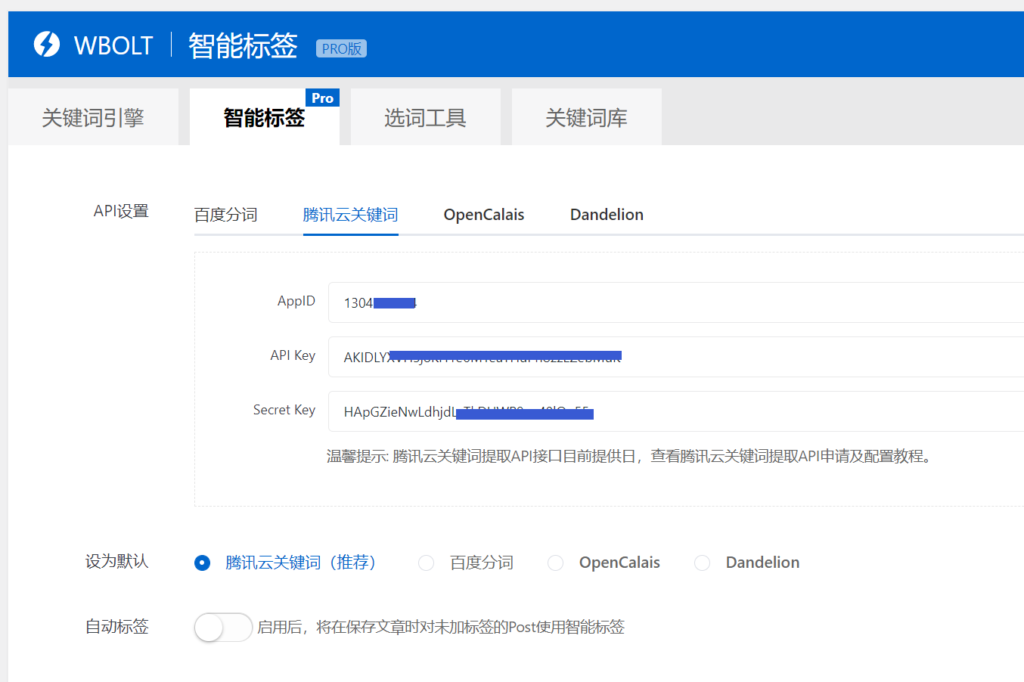Click the WBOLT lightning bolt logo icon
Image resolution: width=1024 pixels, height=682 pixels.
click(x=46, y=44)
